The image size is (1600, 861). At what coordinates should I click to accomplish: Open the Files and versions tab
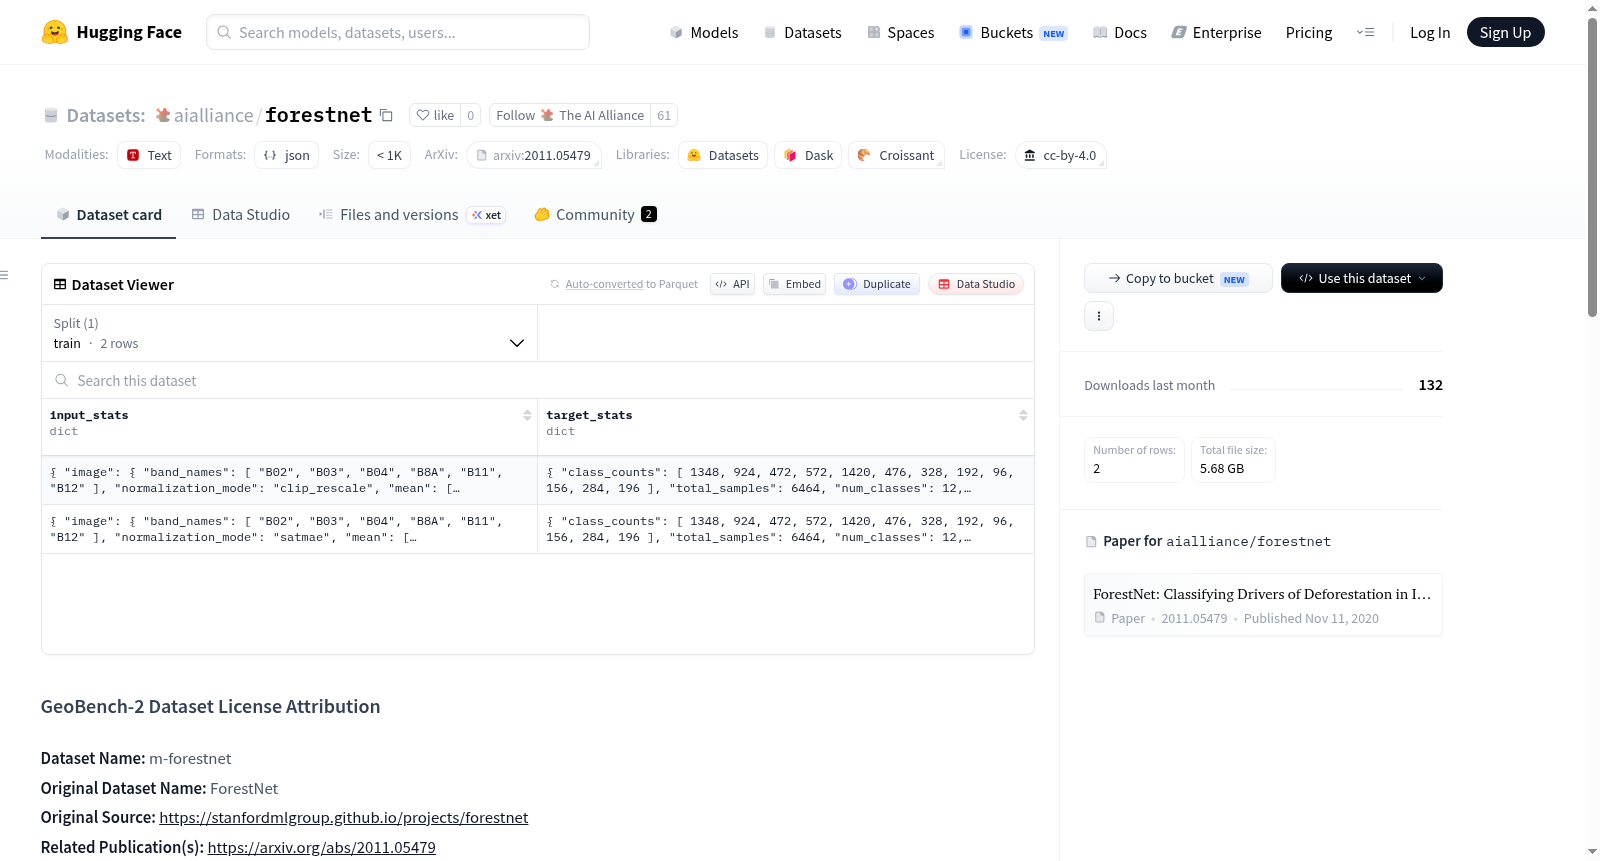(412, 214)
